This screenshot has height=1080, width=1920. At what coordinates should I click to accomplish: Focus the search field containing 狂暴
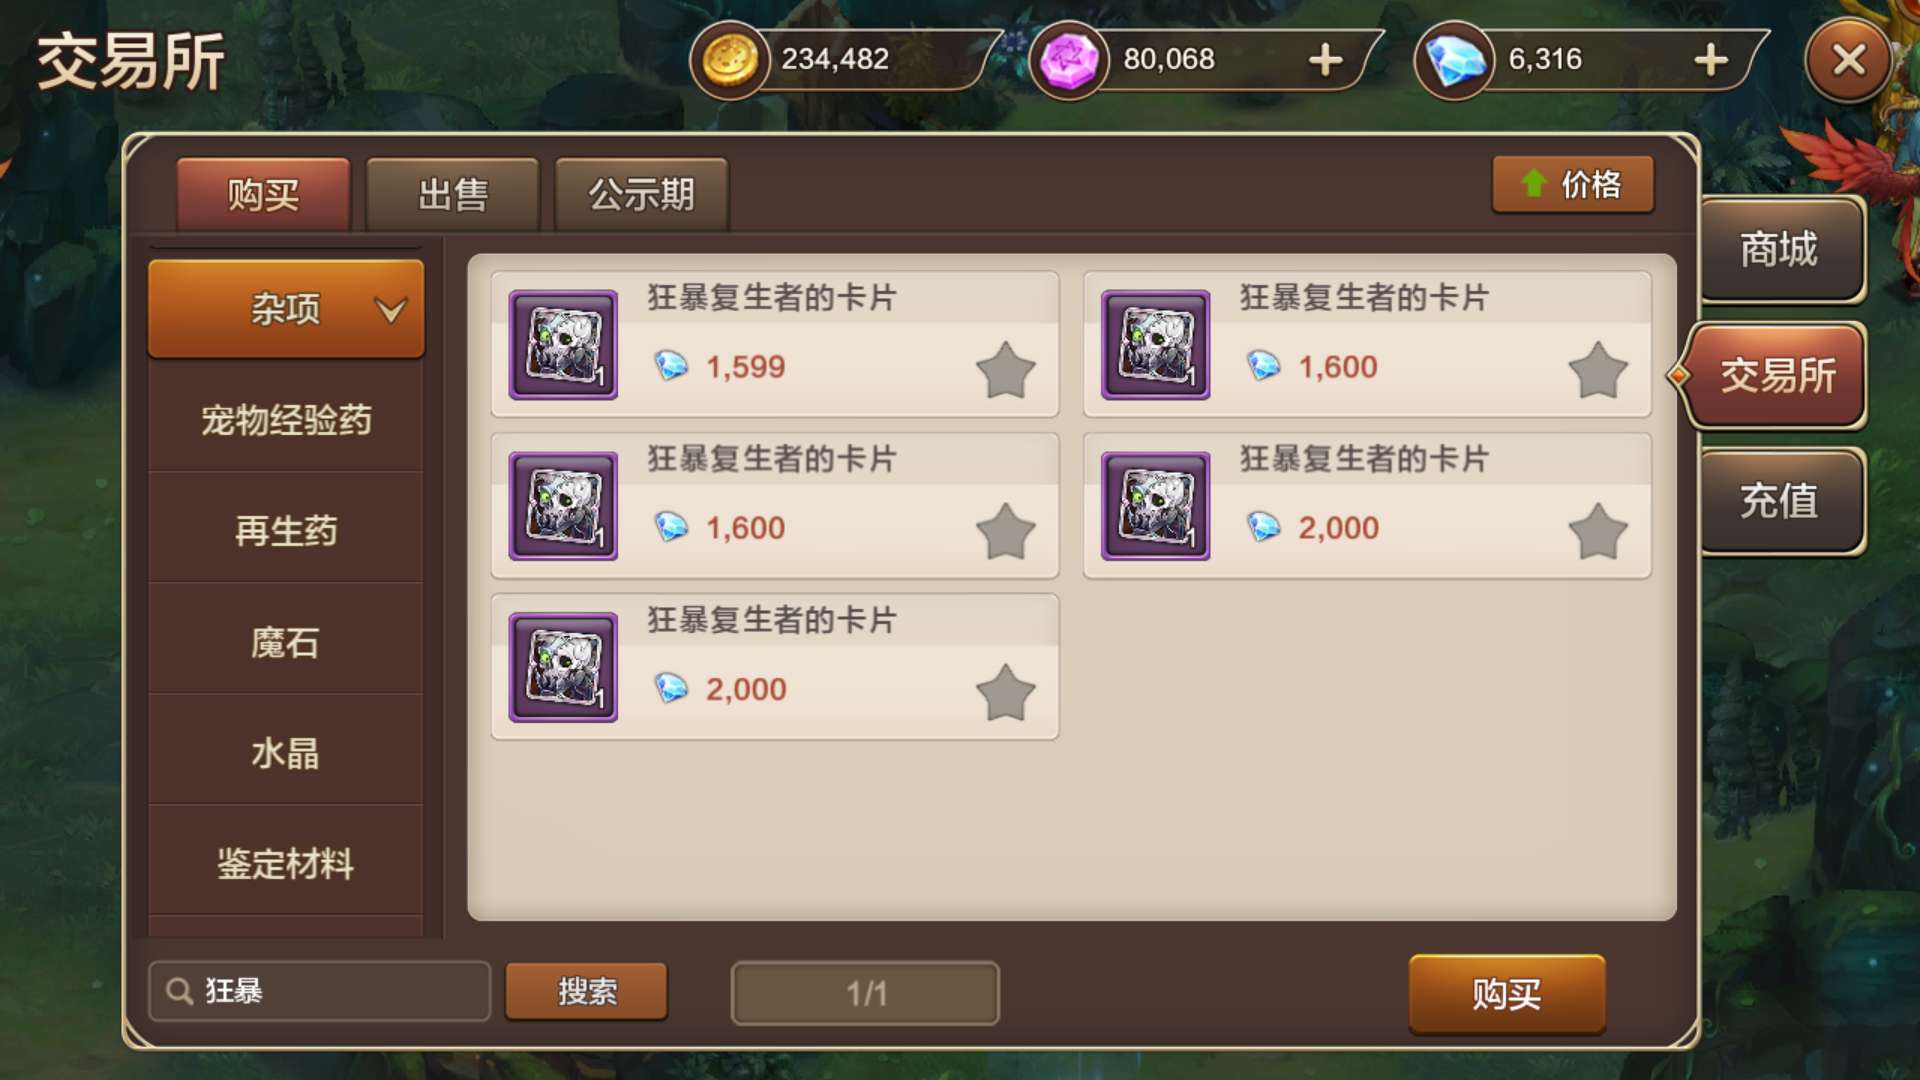point(319,991)
